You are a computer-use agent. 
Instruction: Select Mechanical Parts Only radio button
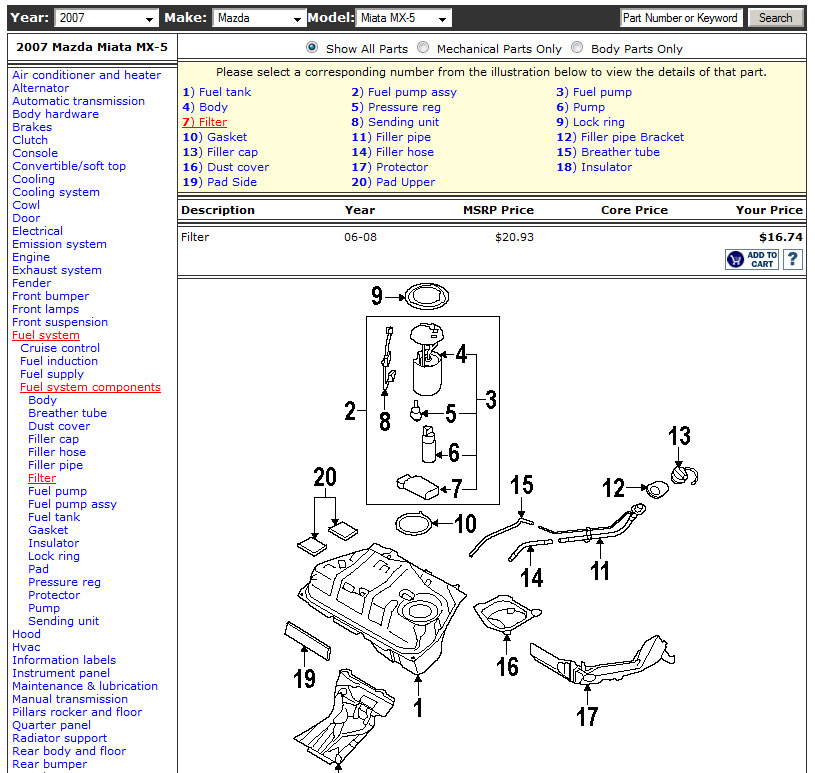pyautogui.click(x=423, y=47)
